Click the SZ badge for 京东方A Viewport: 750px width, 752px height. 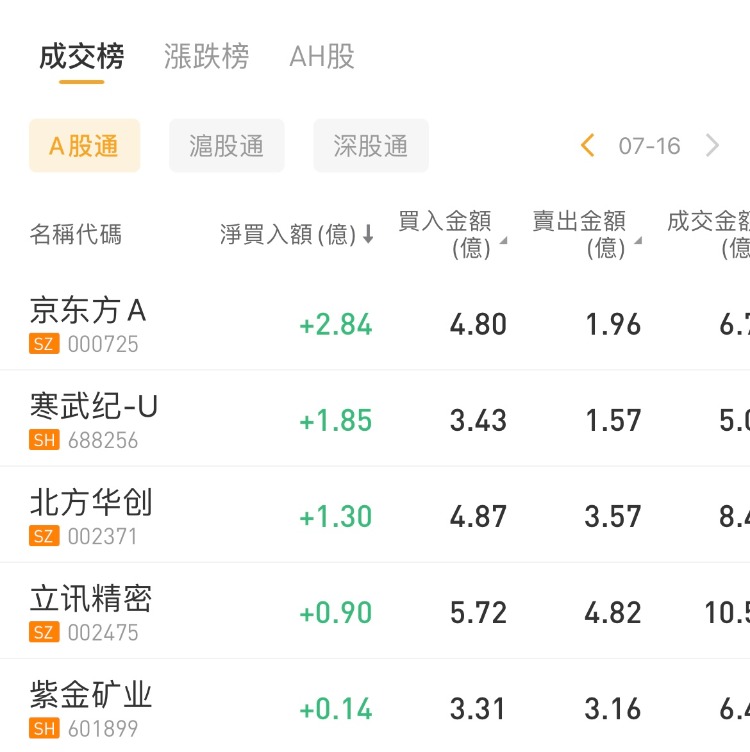click(44, 344)
